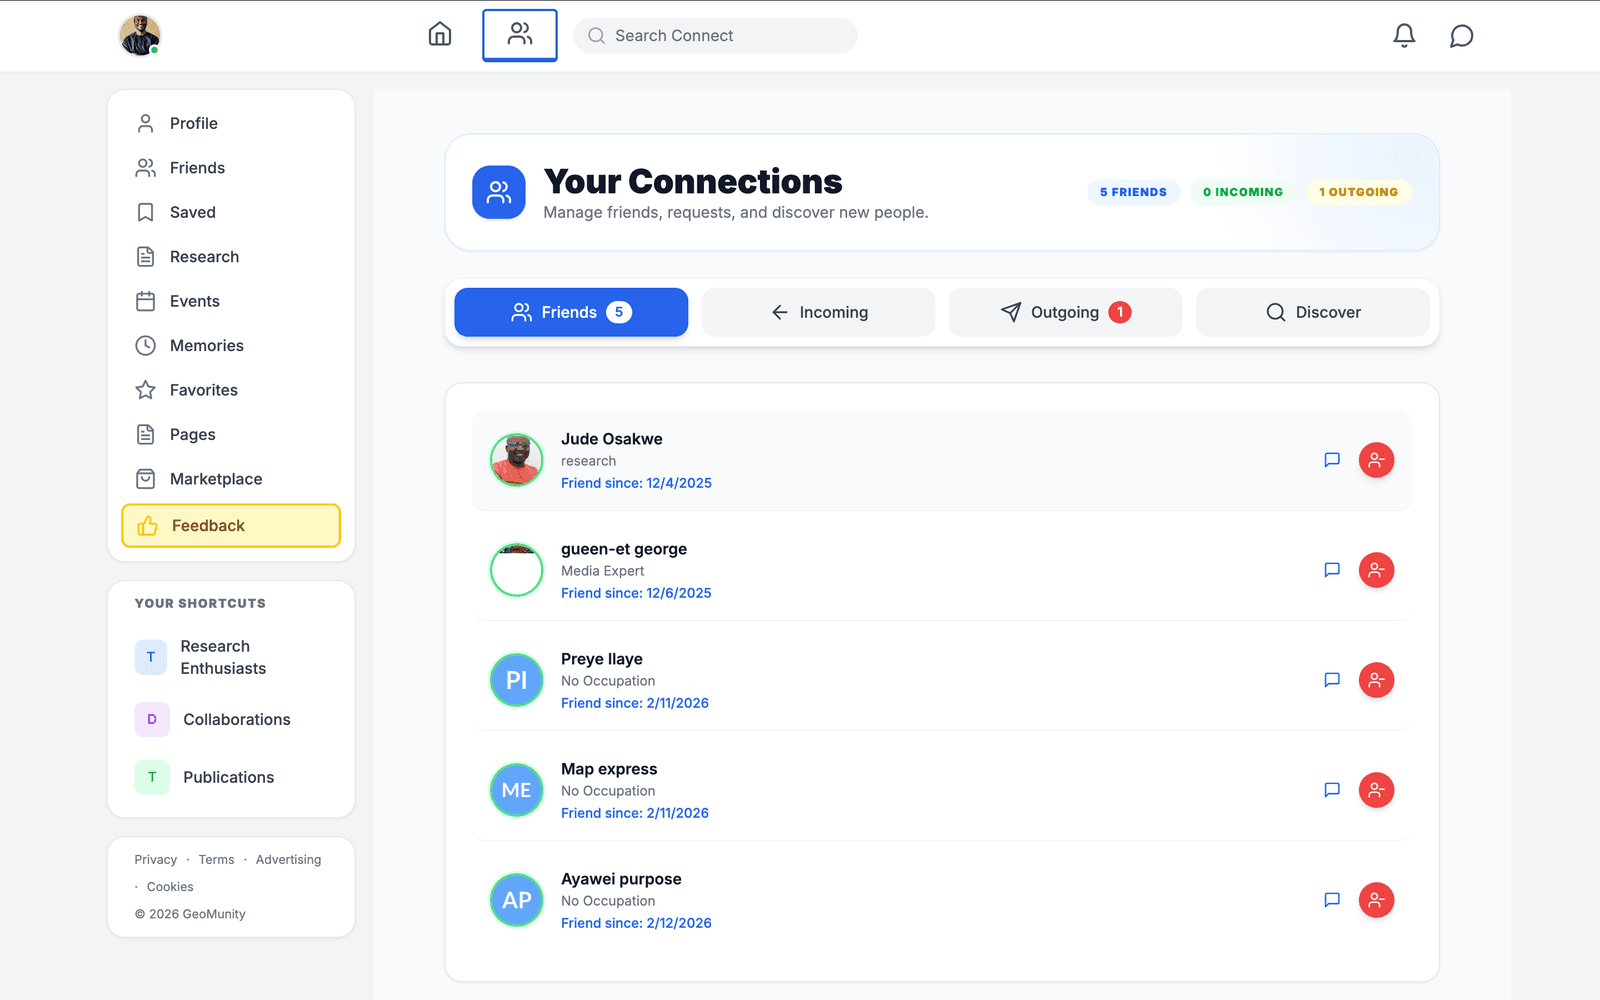
Task: Message Ayawei purpose via chat icon
Action: coord(1332,900)
